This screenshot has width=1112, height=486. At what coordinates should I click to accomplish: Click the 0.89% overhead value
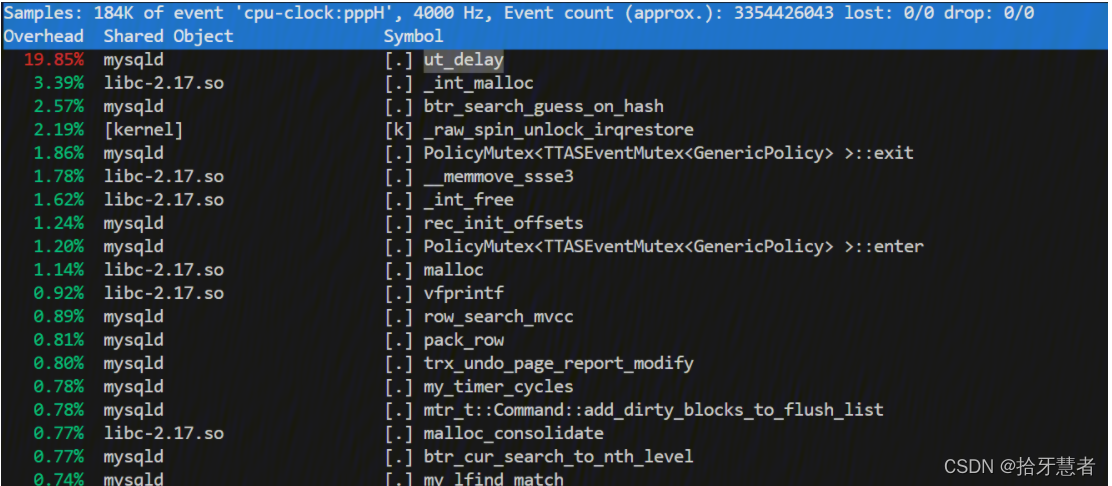(x=58, y=316)
